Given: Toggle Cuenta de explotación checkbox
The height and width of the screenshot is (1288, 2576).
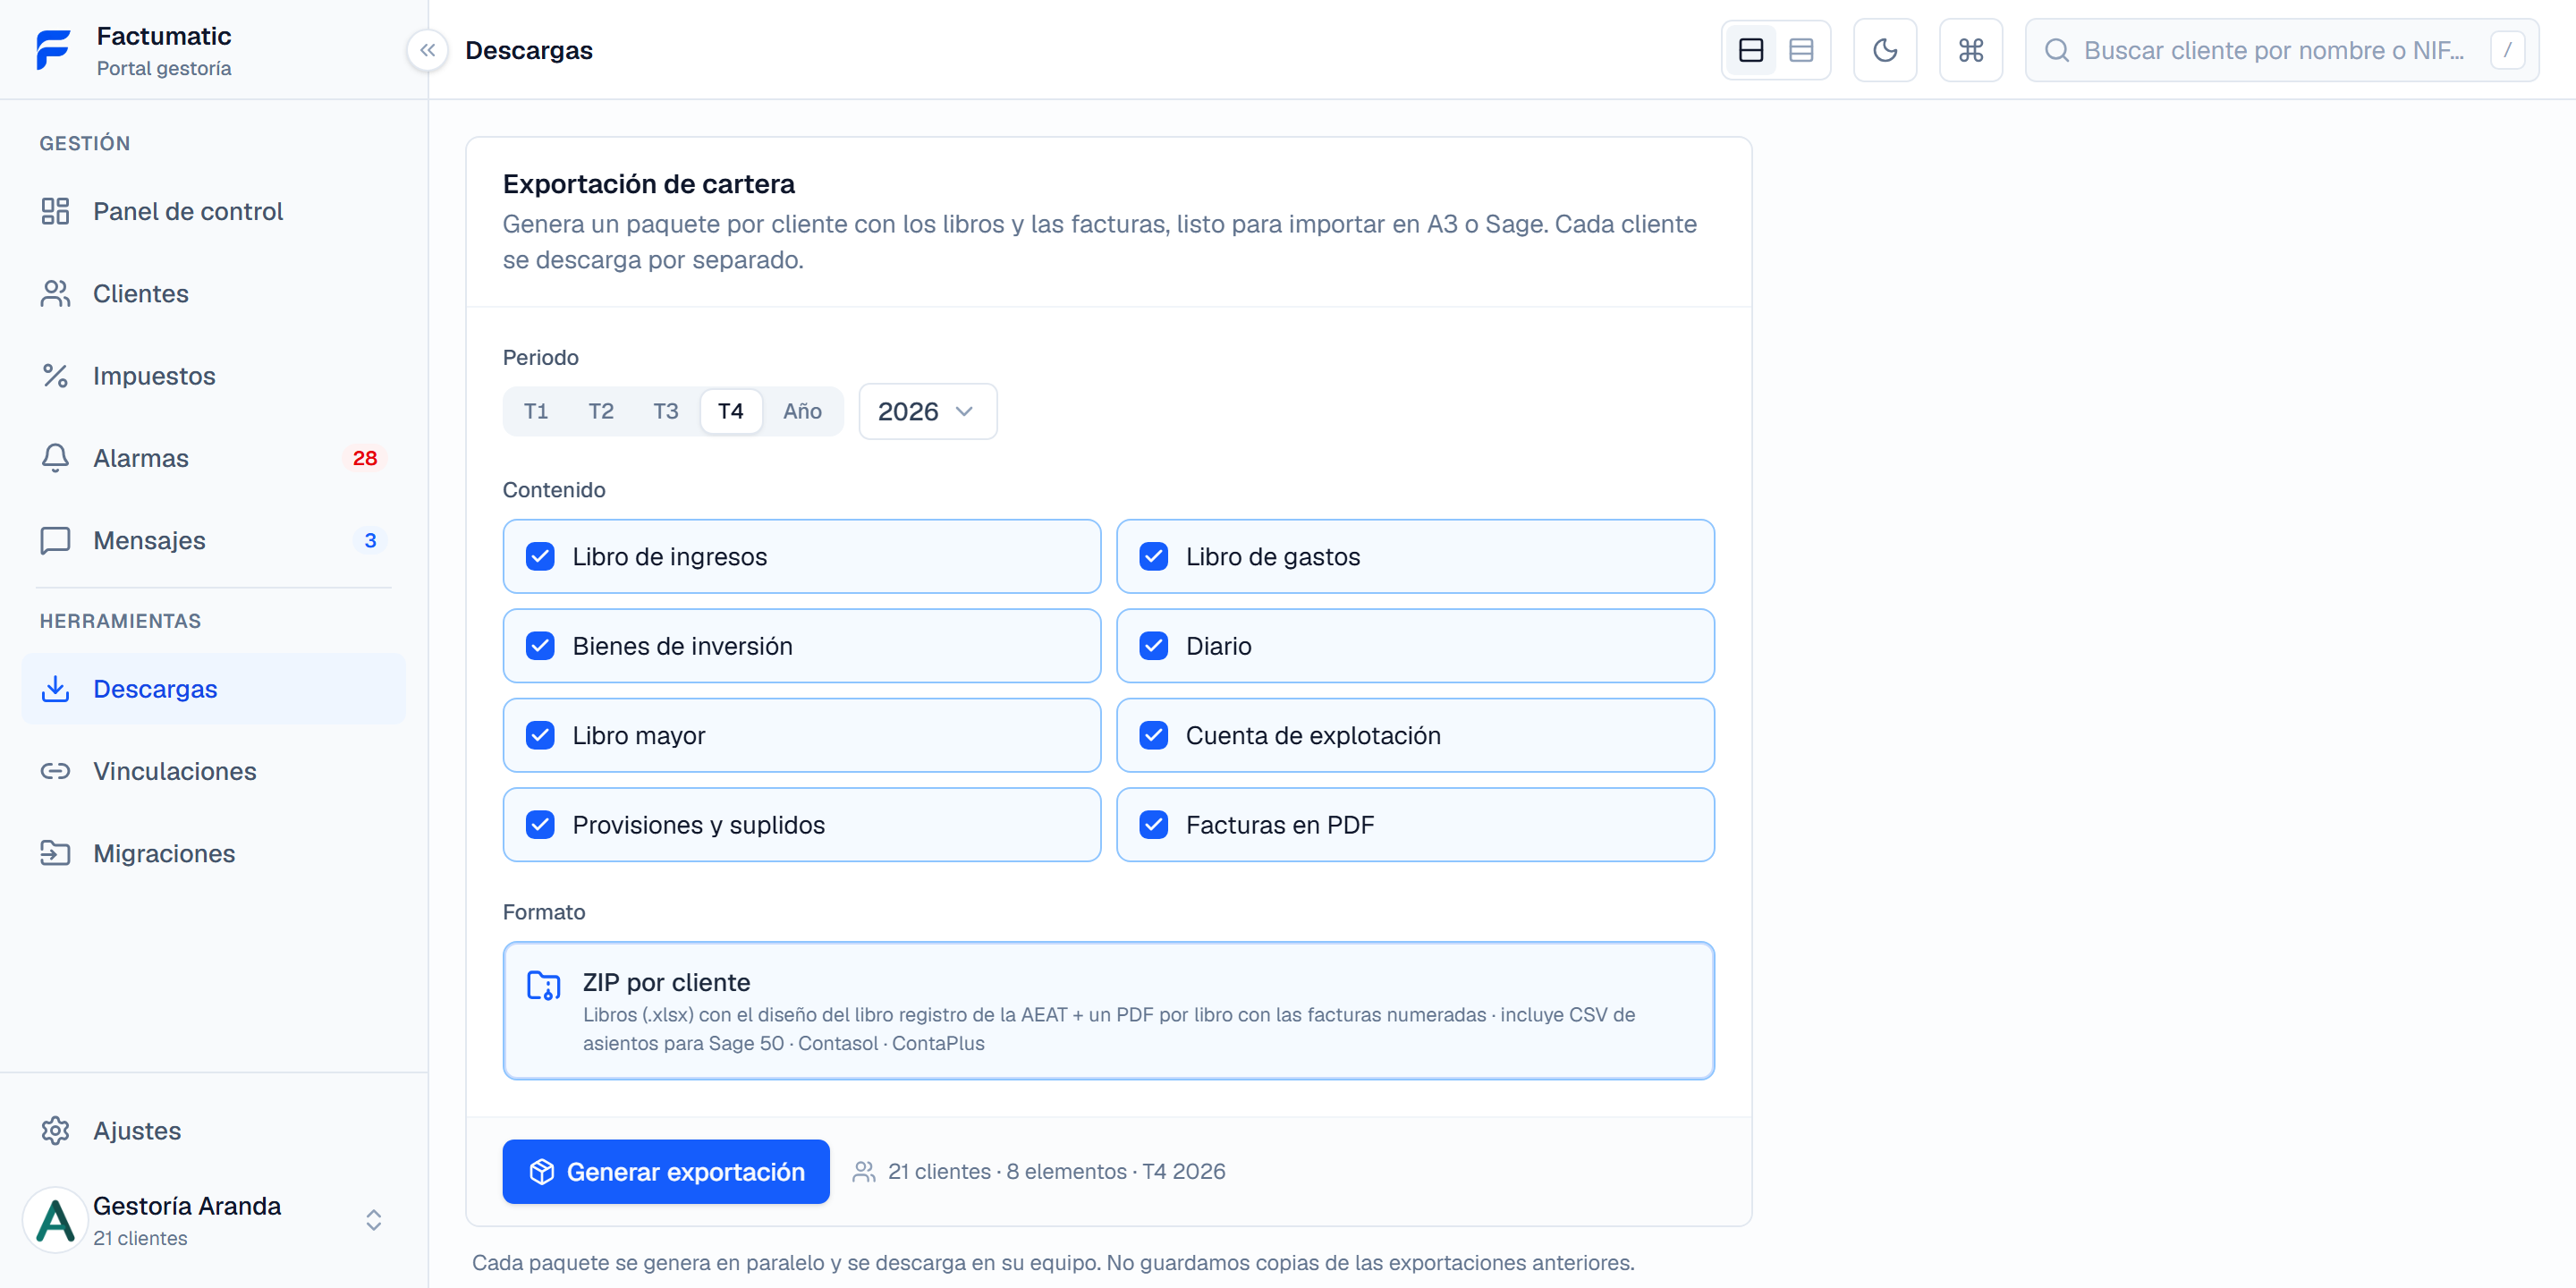Looking at the screenshot, I should (1153, 735).
